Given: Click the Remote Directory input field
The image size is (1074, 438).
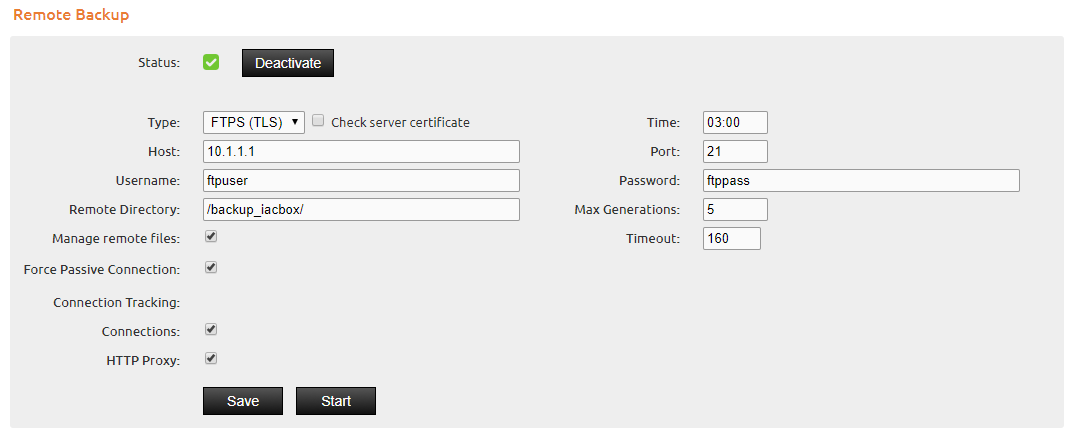Looking at the screenshot, I should pyautogui.click(x=361, y=209).
